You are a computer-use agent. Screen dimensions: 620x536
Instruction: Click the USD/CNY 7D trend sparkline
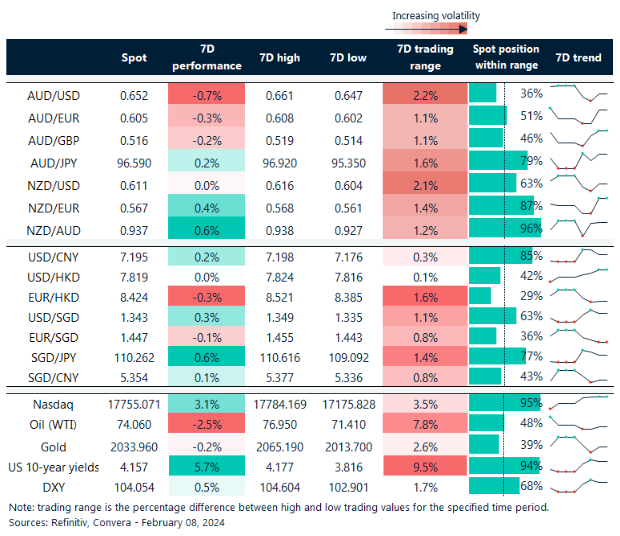point(578,254)
